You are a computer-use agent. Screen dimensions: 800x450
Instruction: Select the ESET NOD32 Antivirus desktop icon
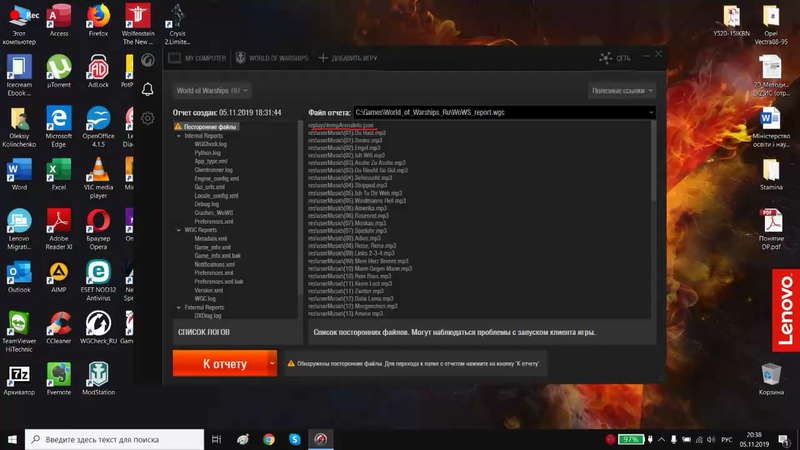[98, 280]
